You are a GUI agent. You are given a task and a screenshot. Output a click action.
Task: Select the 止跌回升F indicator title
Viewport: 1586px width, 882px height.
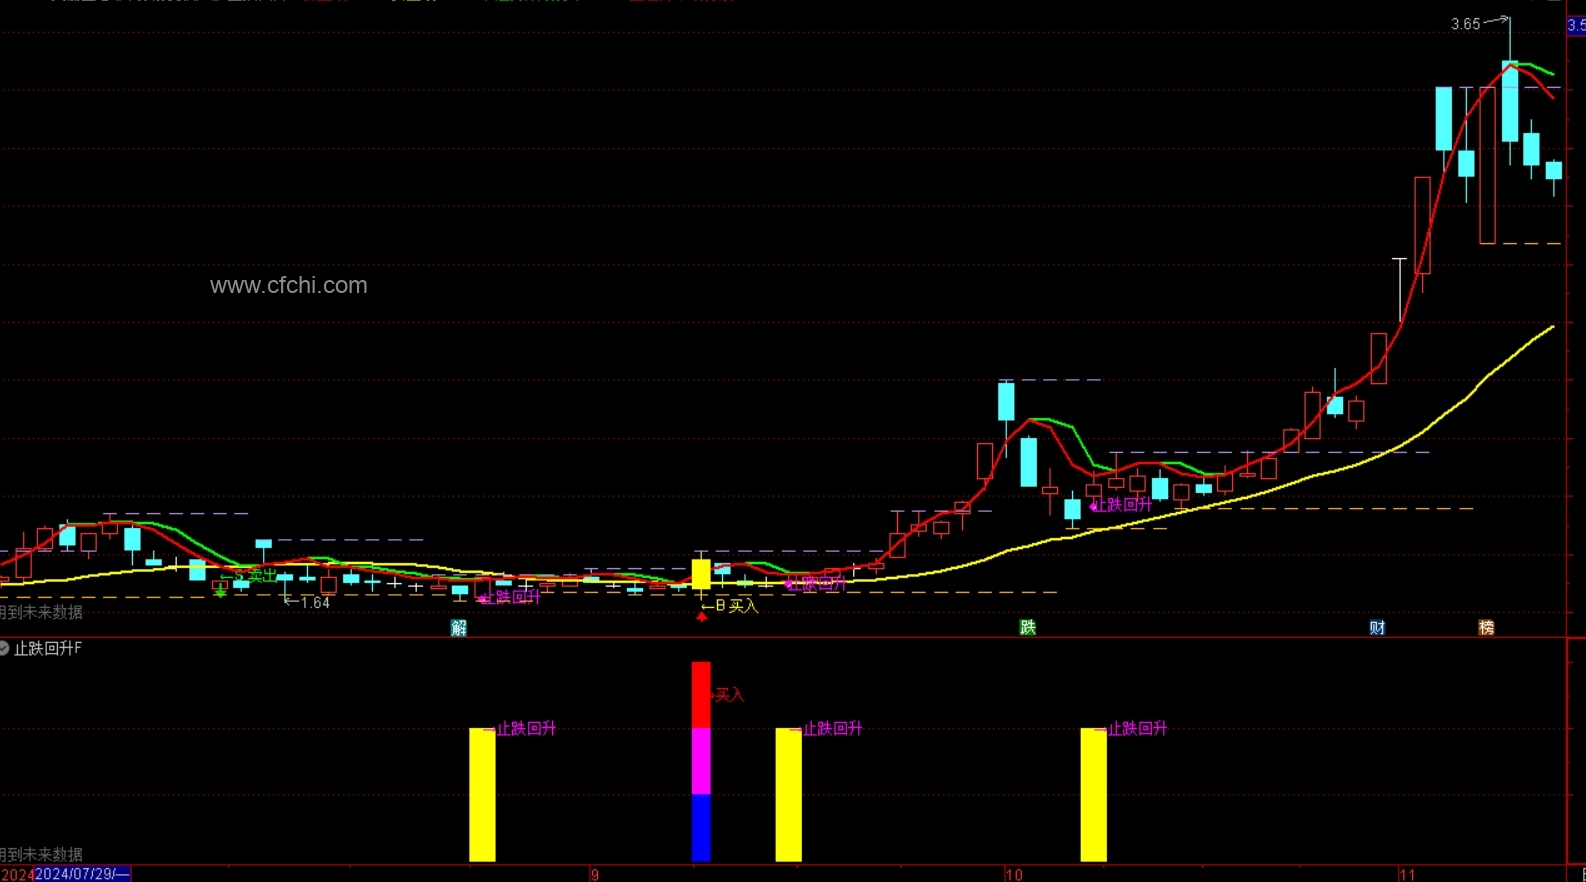48,648
